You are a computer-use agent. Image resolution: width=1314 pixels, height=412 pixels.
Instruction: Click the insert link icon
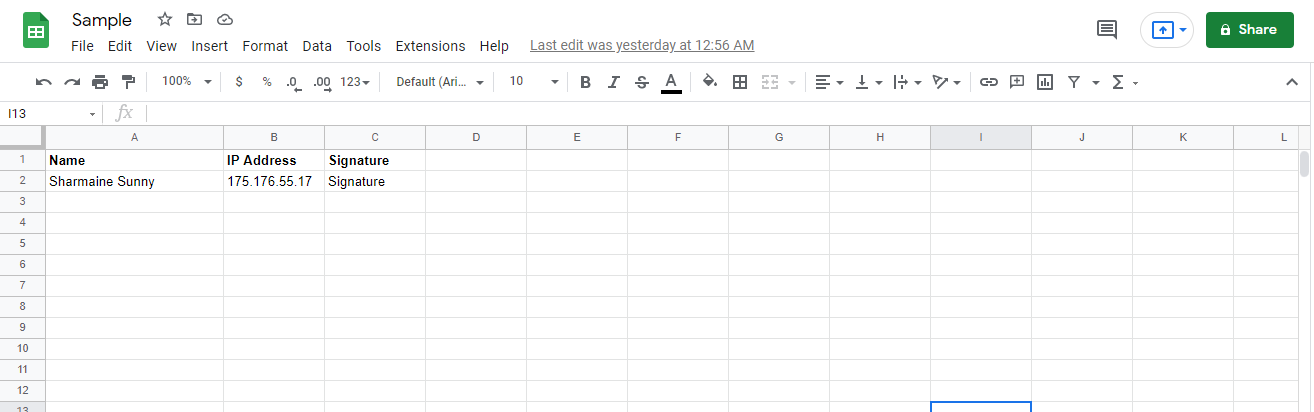coord(988,82)
